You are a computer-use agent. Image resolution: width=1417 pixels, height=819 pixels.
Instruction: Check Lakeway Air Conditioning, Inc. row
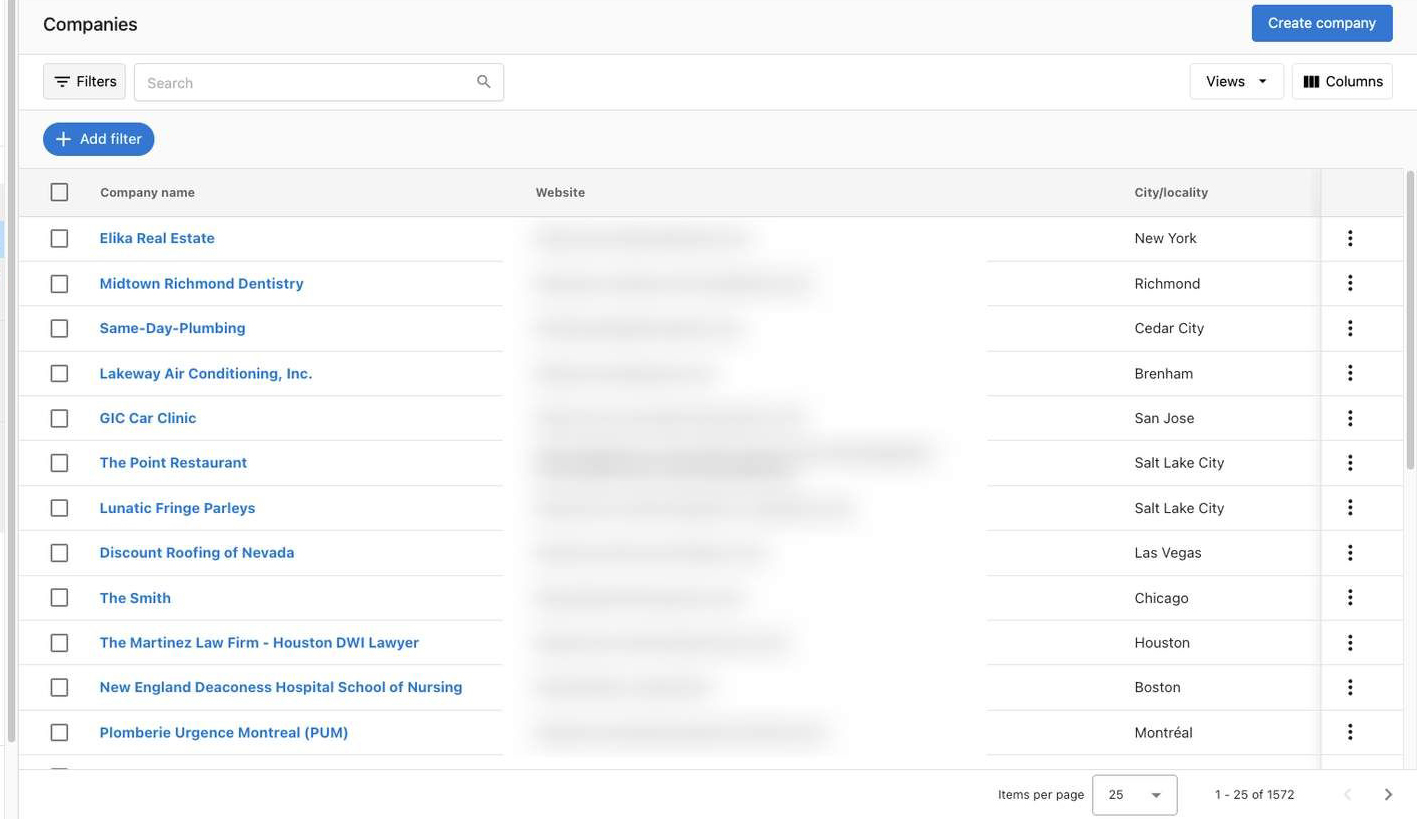(59, 373)
